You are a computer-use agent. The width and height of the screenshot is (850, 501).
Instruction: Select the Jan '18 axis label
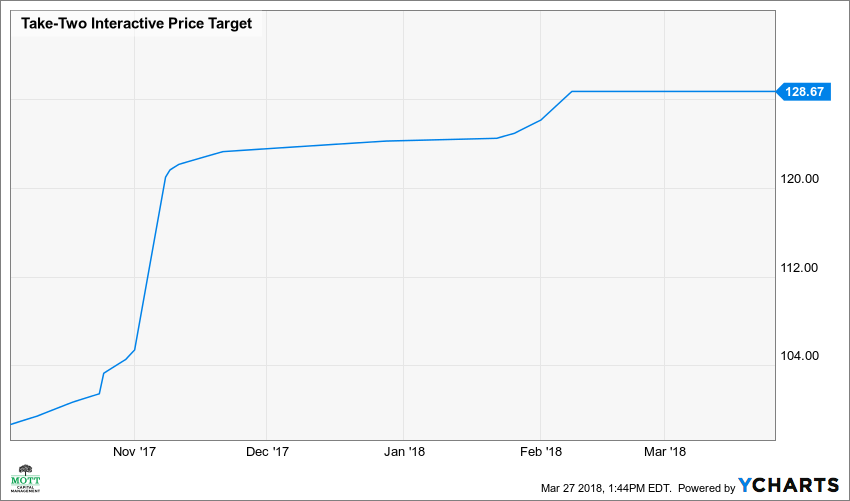coord(401,452)
